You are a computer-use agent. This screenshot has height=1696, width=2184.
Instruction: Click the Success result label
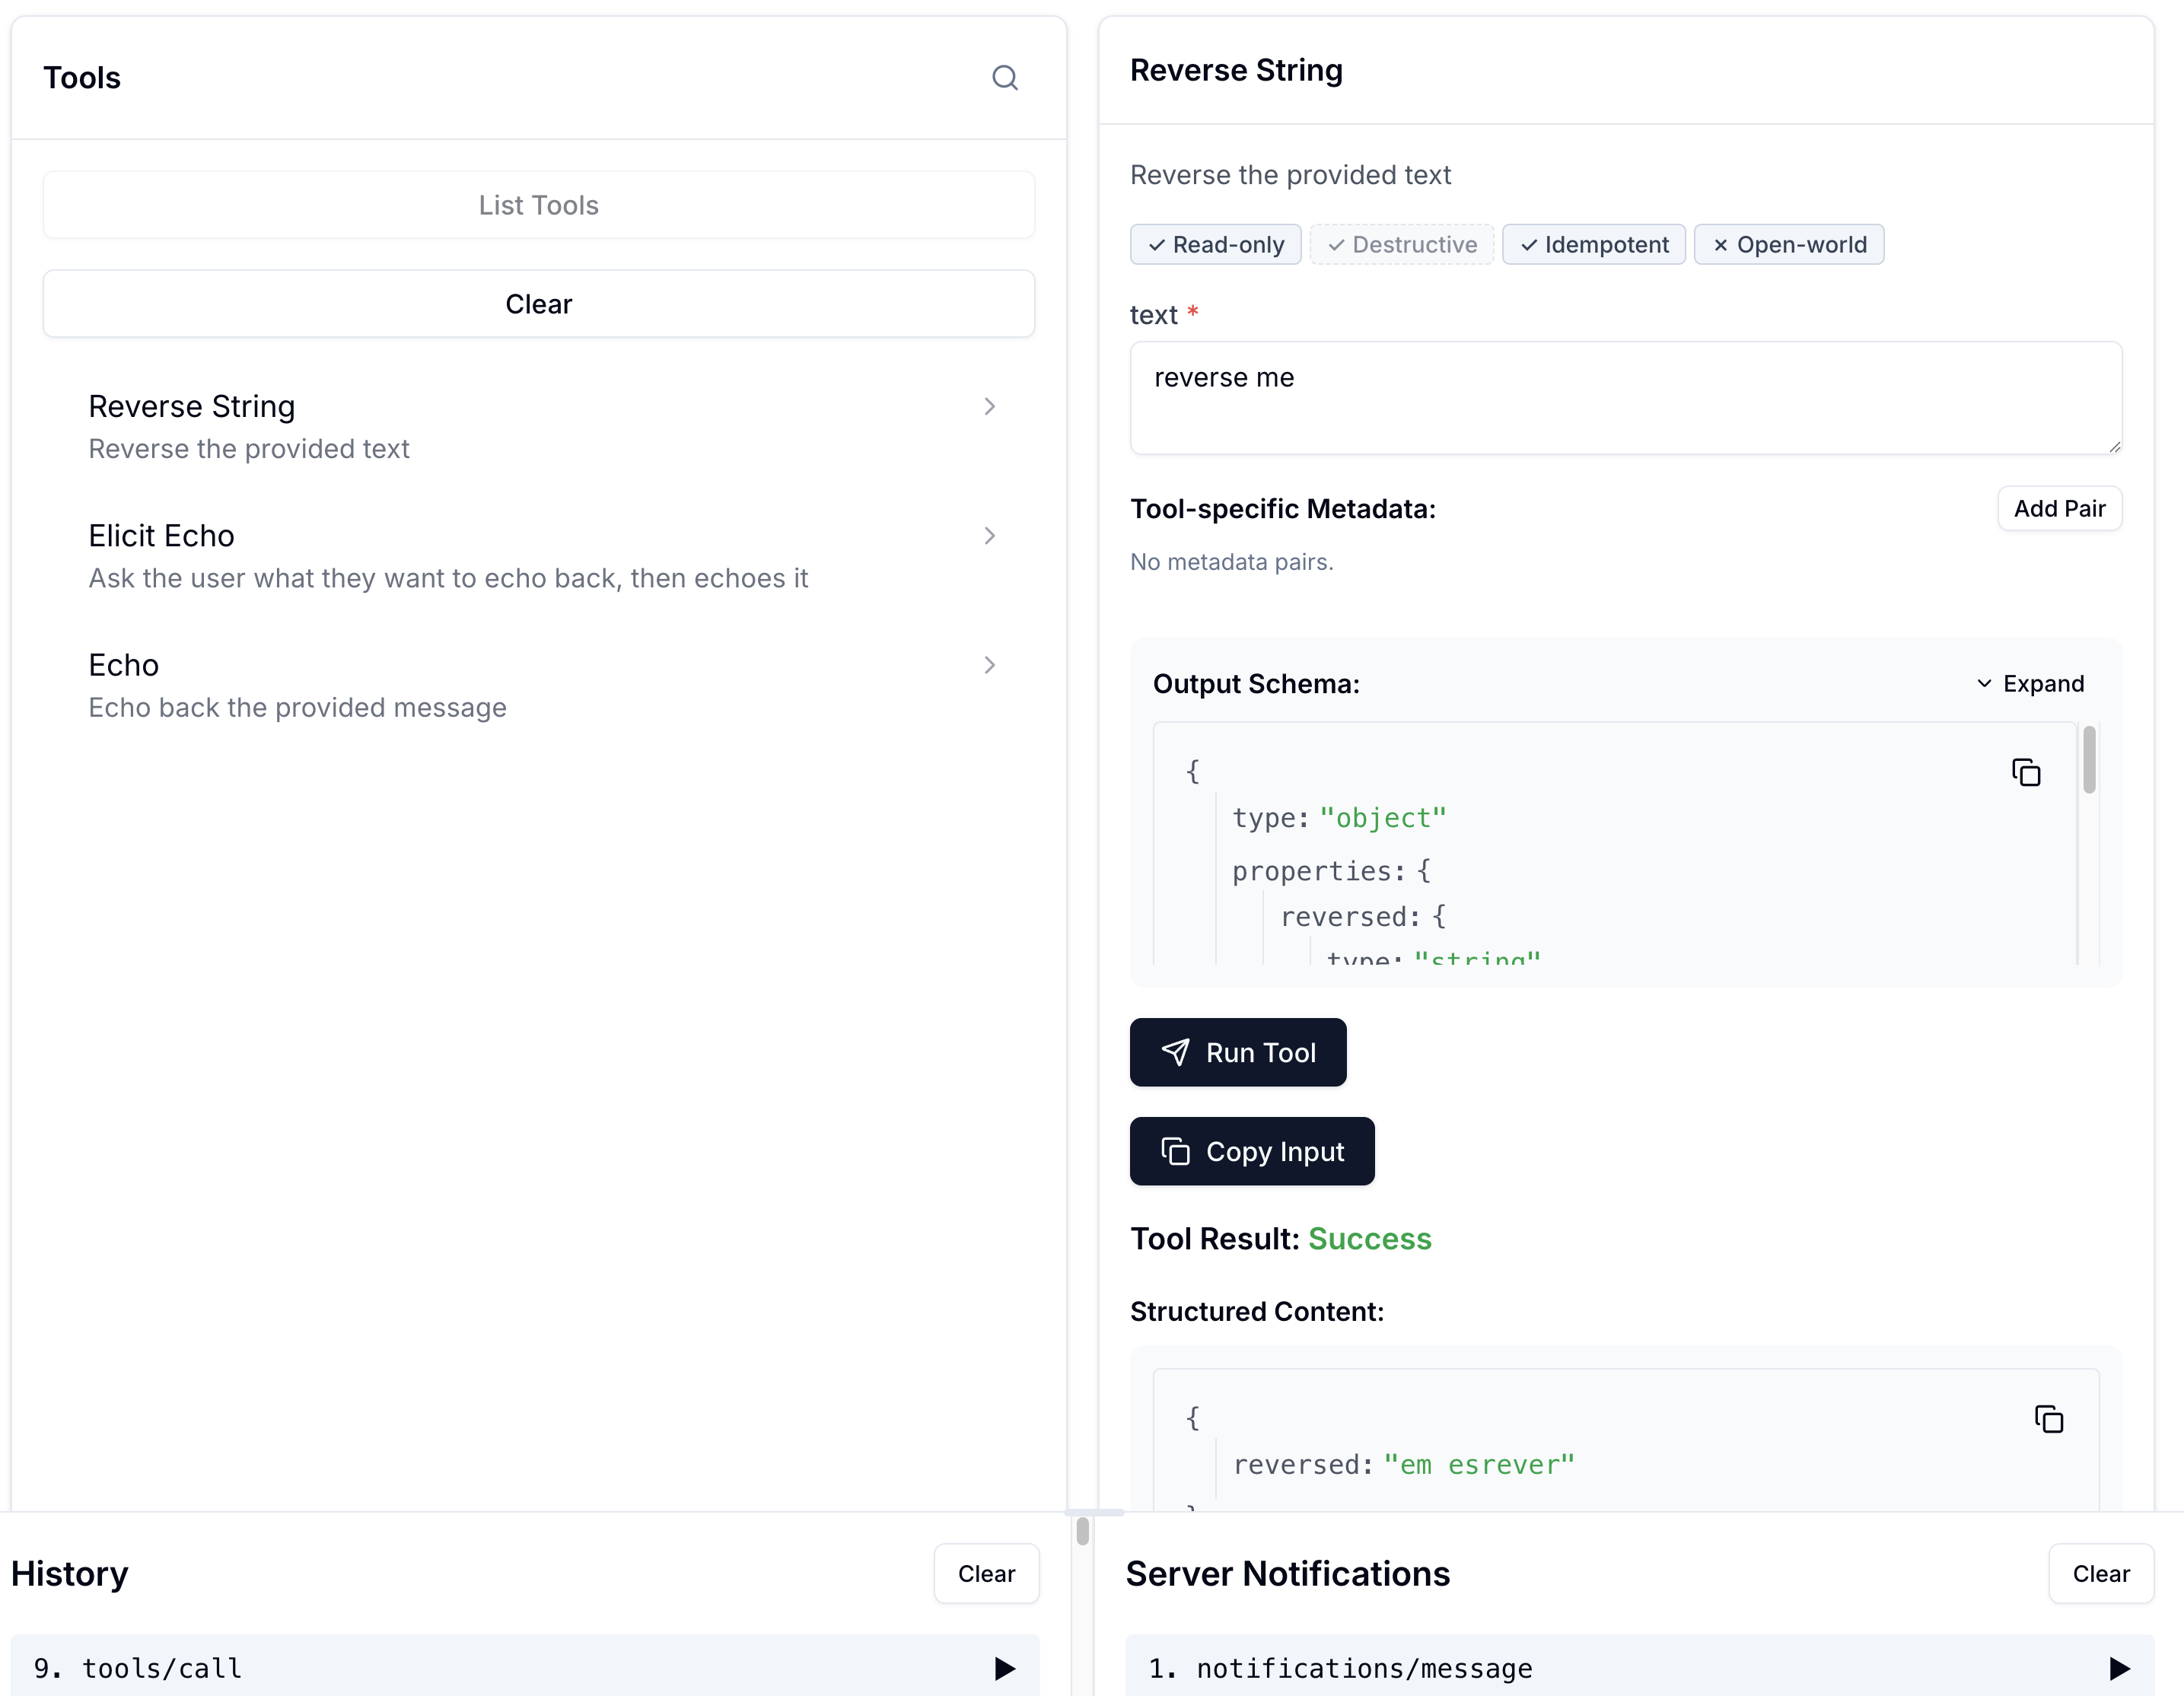(x=1369, y=1239)
